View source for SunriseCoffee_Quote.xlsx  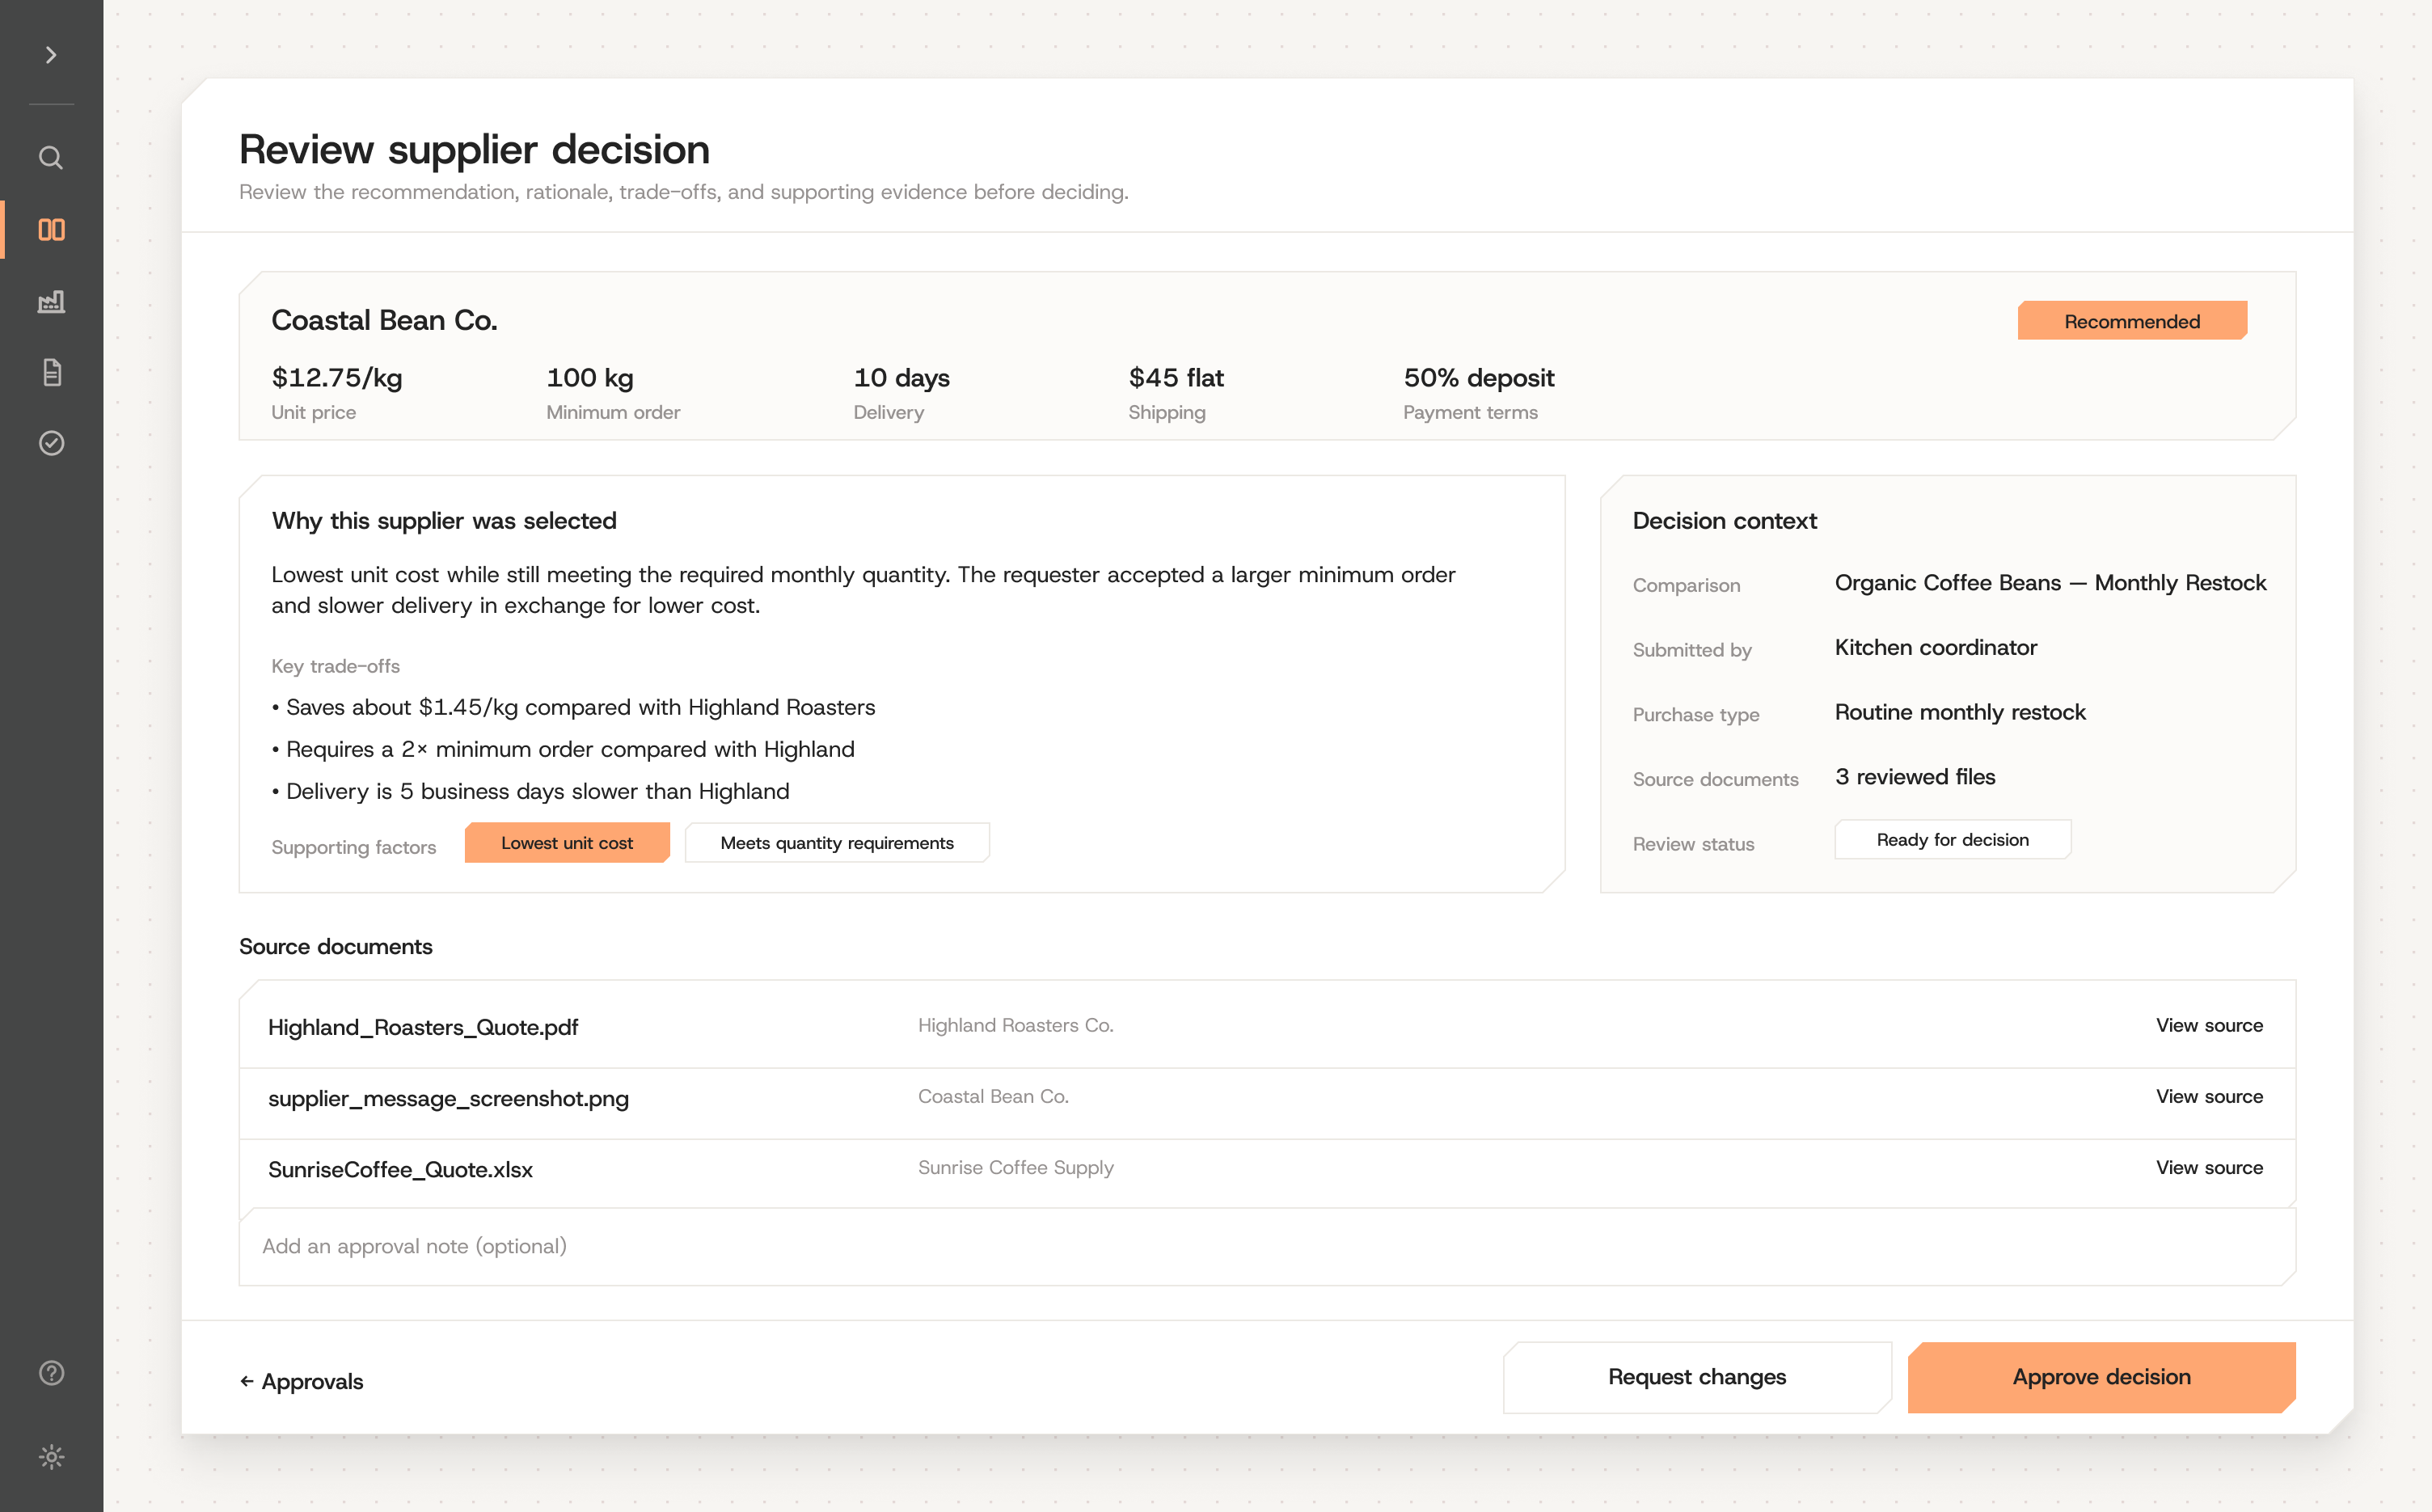(2209, 1167)
